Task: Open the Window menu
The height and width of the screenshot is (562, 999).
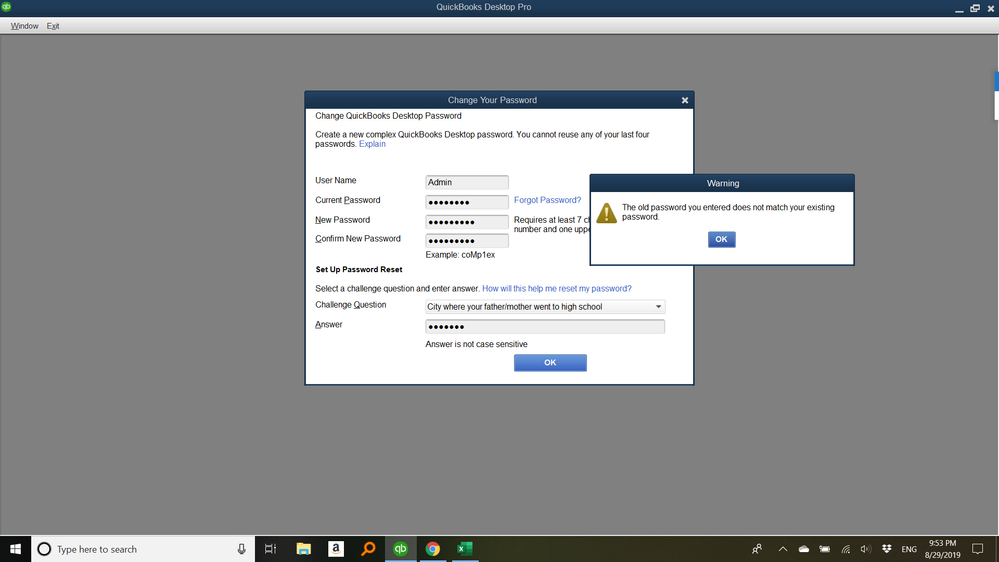Action: 24,26
